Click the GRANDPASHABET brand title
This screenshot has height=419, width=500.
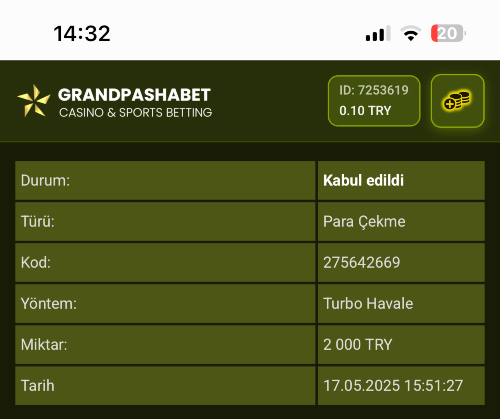pyautogui.click(x=134, y=95)
